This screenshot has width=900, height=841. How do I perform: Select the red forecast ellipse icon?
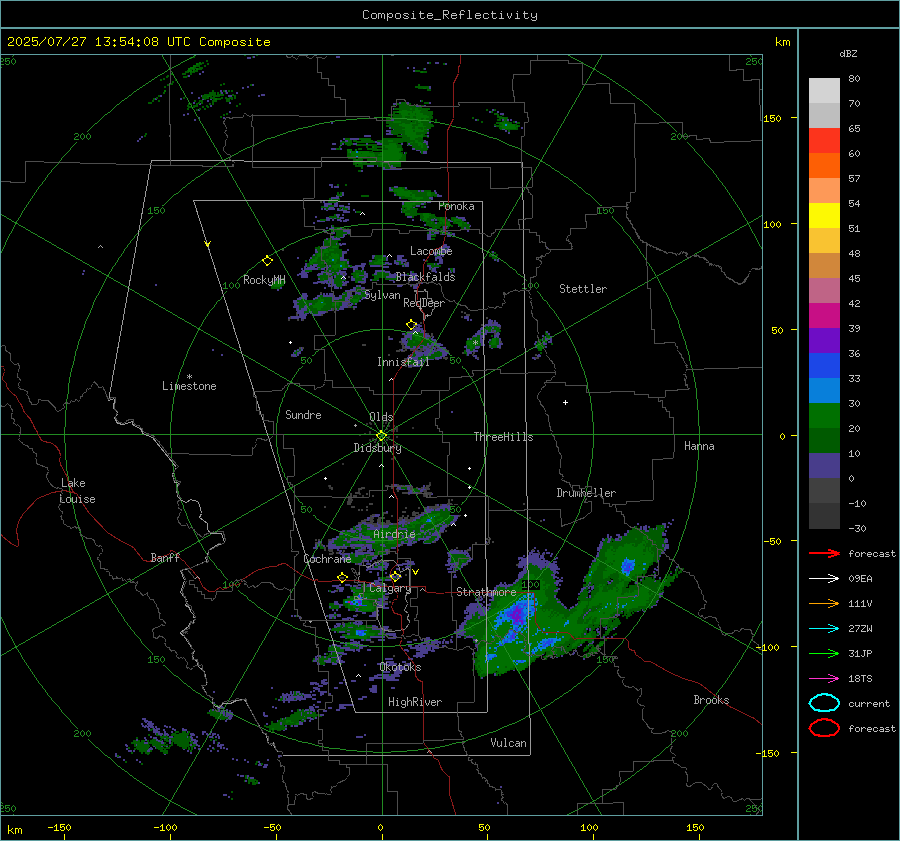click(824, 728)
